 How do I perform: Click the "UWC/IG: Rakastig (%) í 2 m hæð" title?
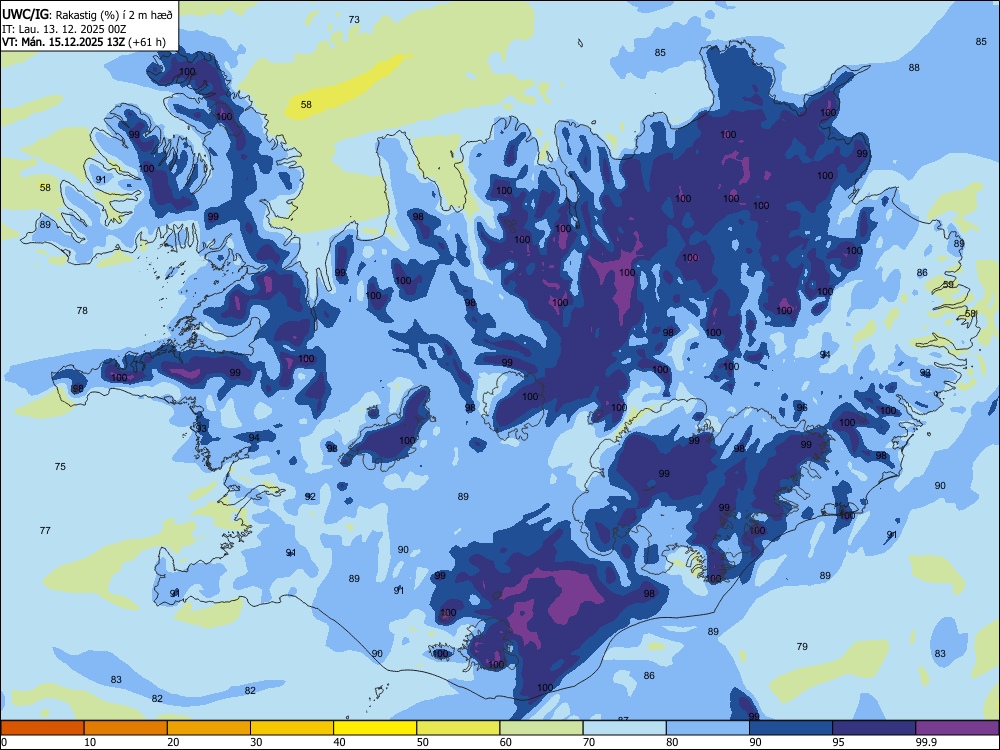[87, 14]
